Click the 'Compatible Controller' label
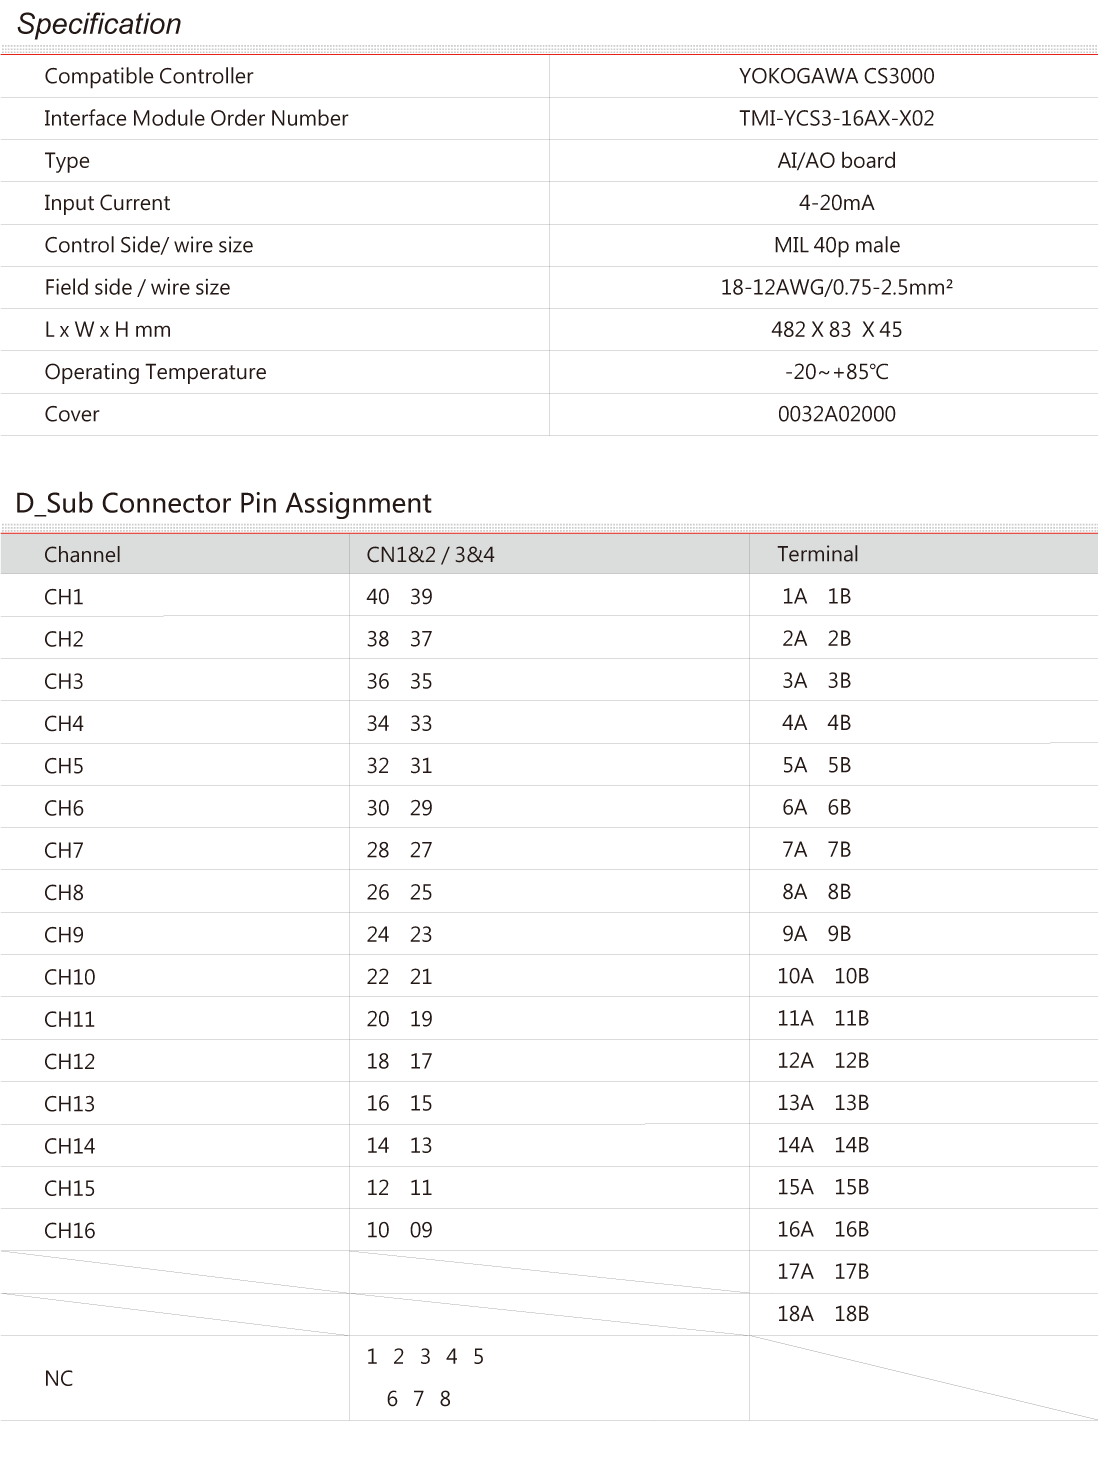The image size is (1098, 1462). pos(149,76)
